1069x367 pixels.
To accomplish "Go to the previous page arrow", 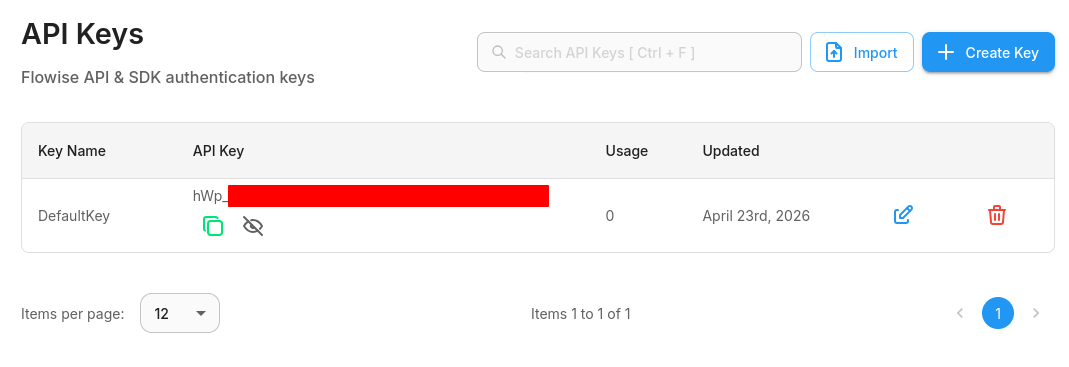I will [x=960, y=313].
